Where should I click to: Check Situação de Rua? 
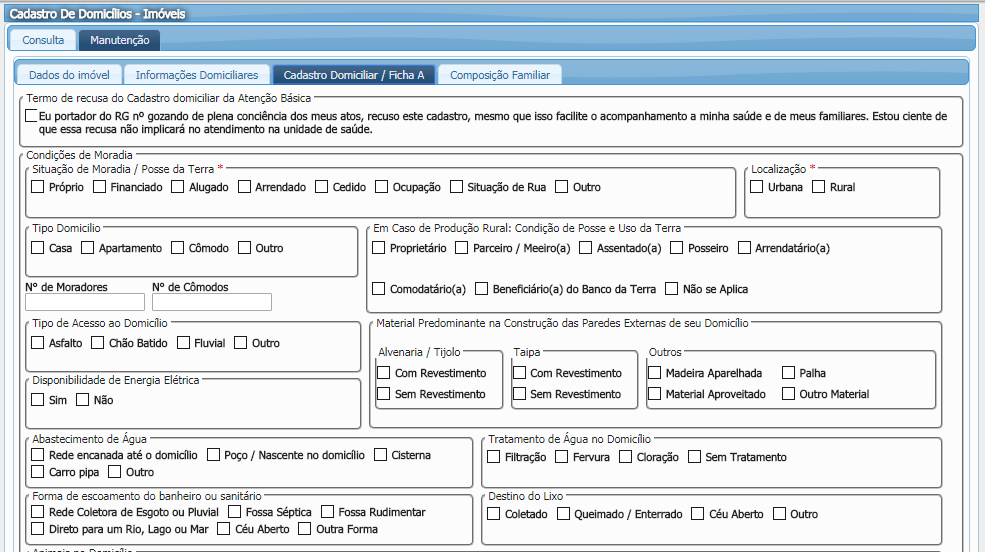pyautogui.click(x=457, y=187)
